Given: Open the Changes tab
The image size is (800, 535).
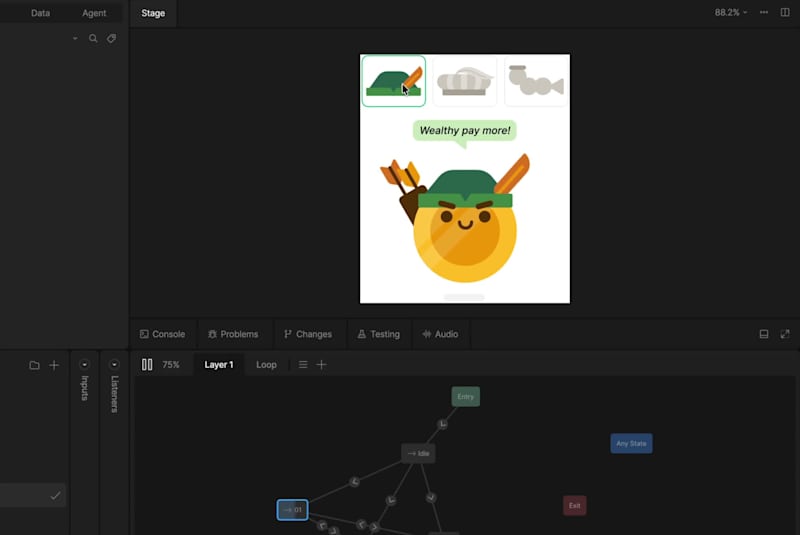Looking at the screenshot, I should click(308, 334).
